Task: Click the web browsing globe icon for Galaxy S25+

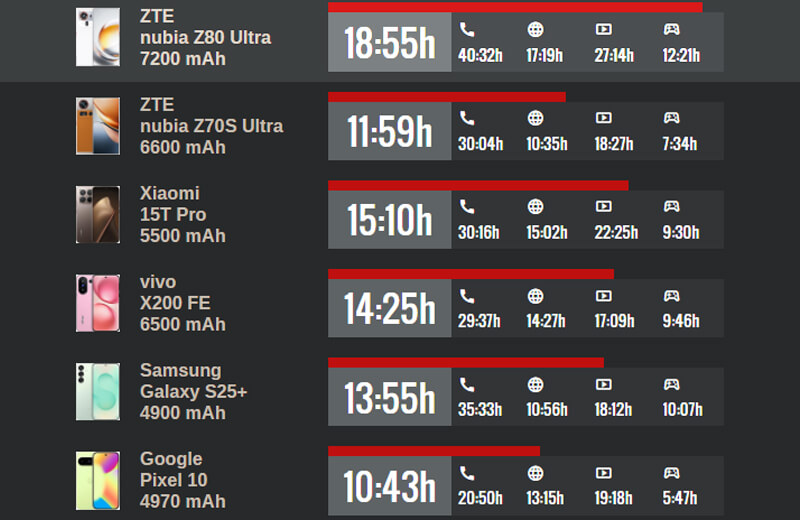Action: click(x=536, y=384)
